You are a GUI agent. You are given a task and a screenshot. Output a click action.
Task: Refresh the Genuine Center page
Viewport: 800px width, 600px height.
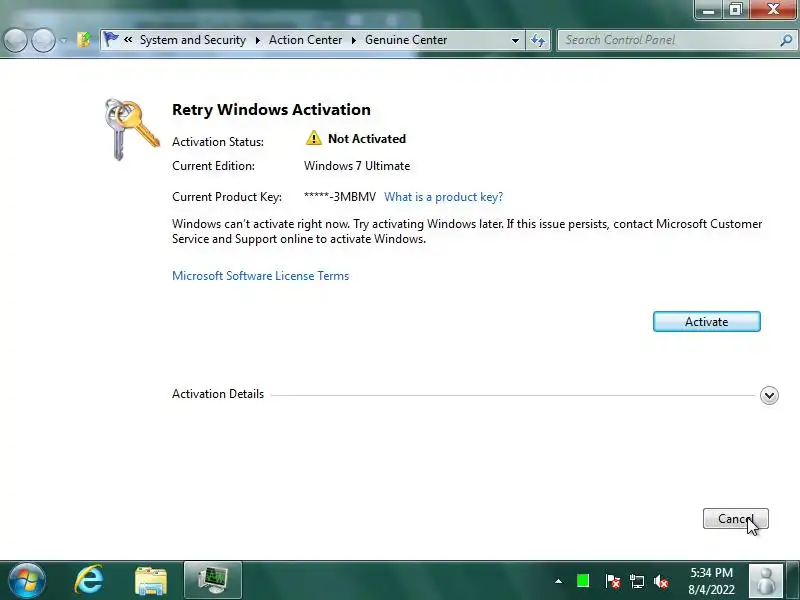click(x=538, y=40)
